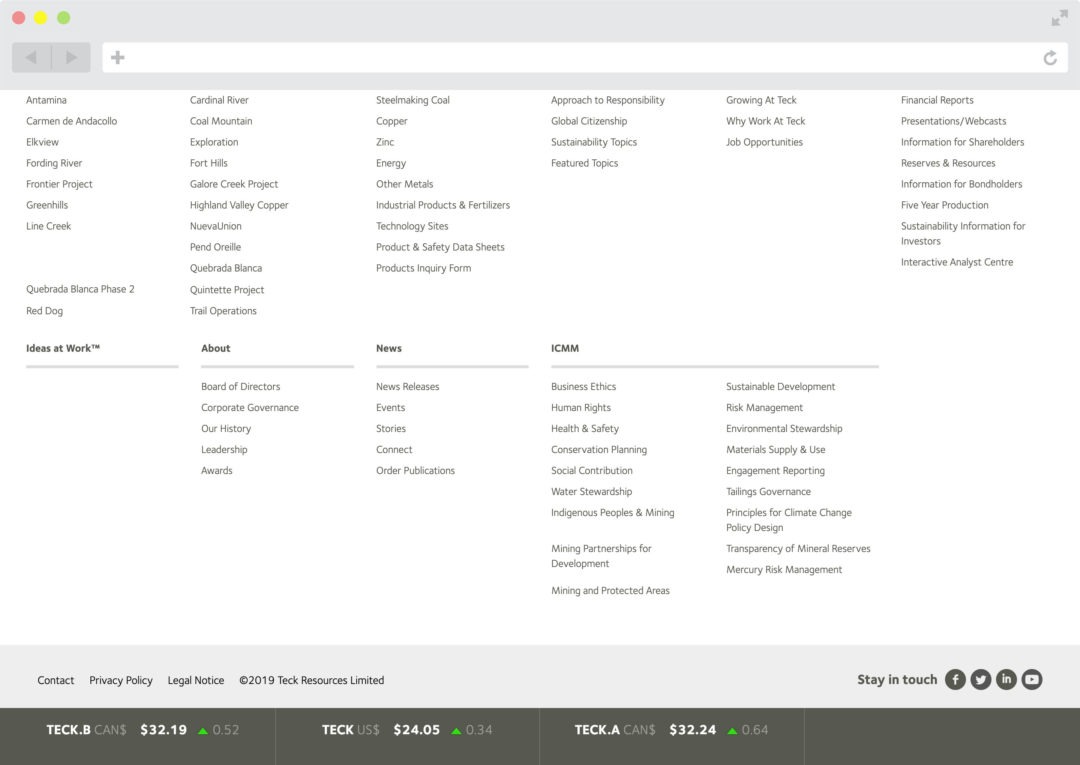Open the Financial Reports page
Screen dimensions: 1080x765
[x=937, y=100]
